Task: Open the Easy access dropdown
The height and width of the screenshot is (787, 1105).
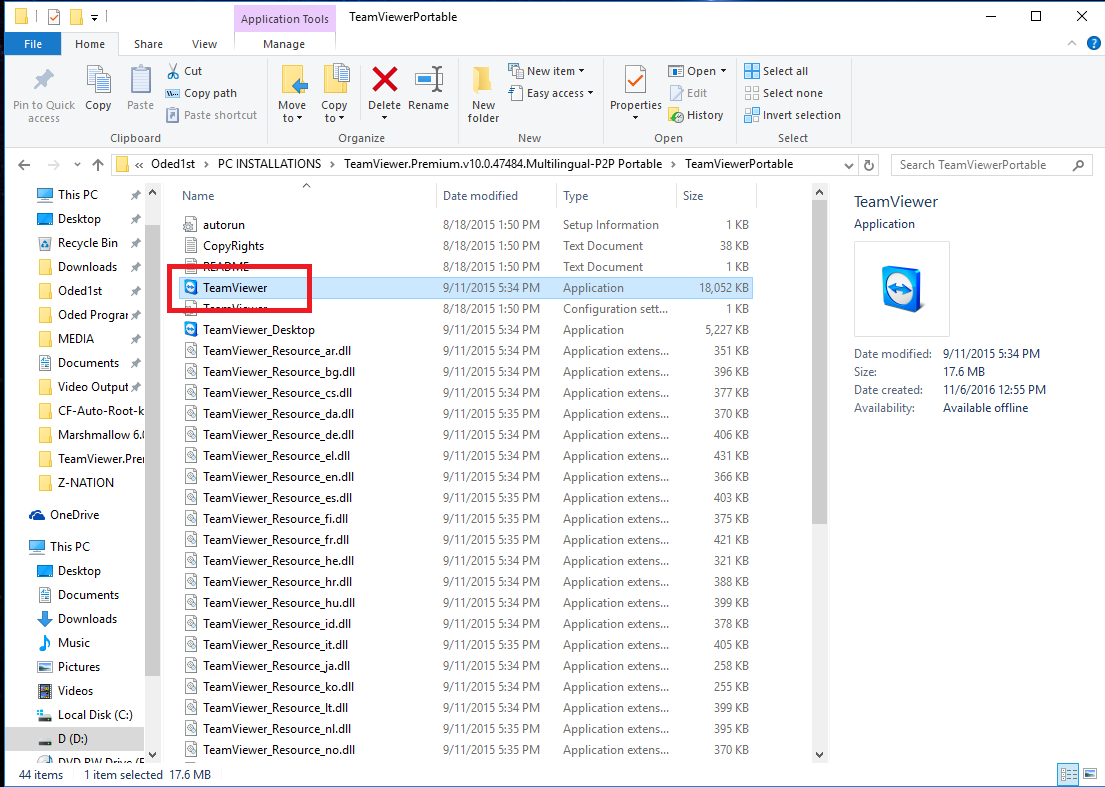Action: click(550, 92)
